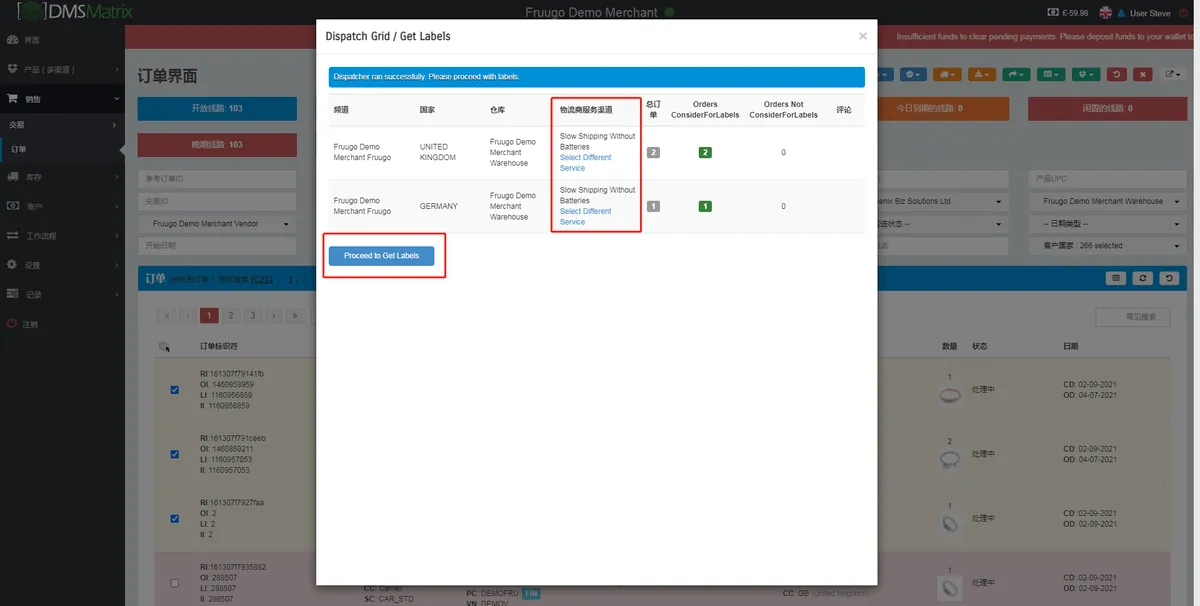Select the 订单 sidebar submenu item
Viewport: 1200px width, 606px height.
point(62,149)
